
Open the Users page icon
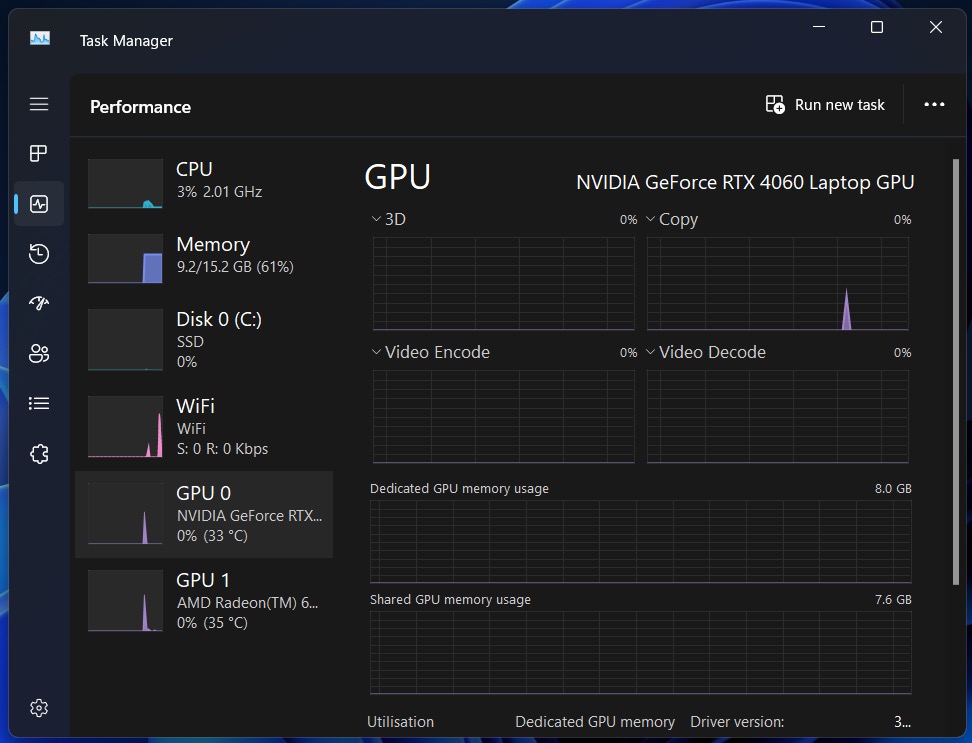pyautogui.click(x=39, y=353)
